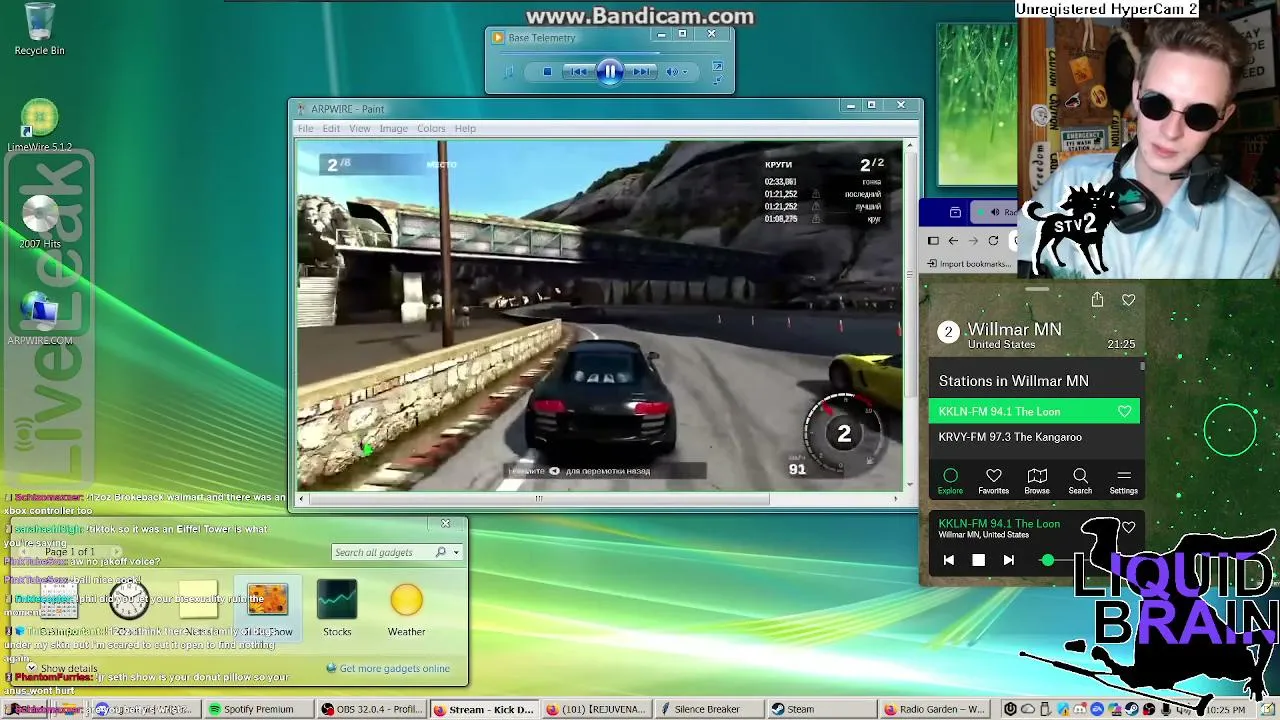1280x720 pixels.
Task: Open the File menu in Paint
Action: click(305, 128)
